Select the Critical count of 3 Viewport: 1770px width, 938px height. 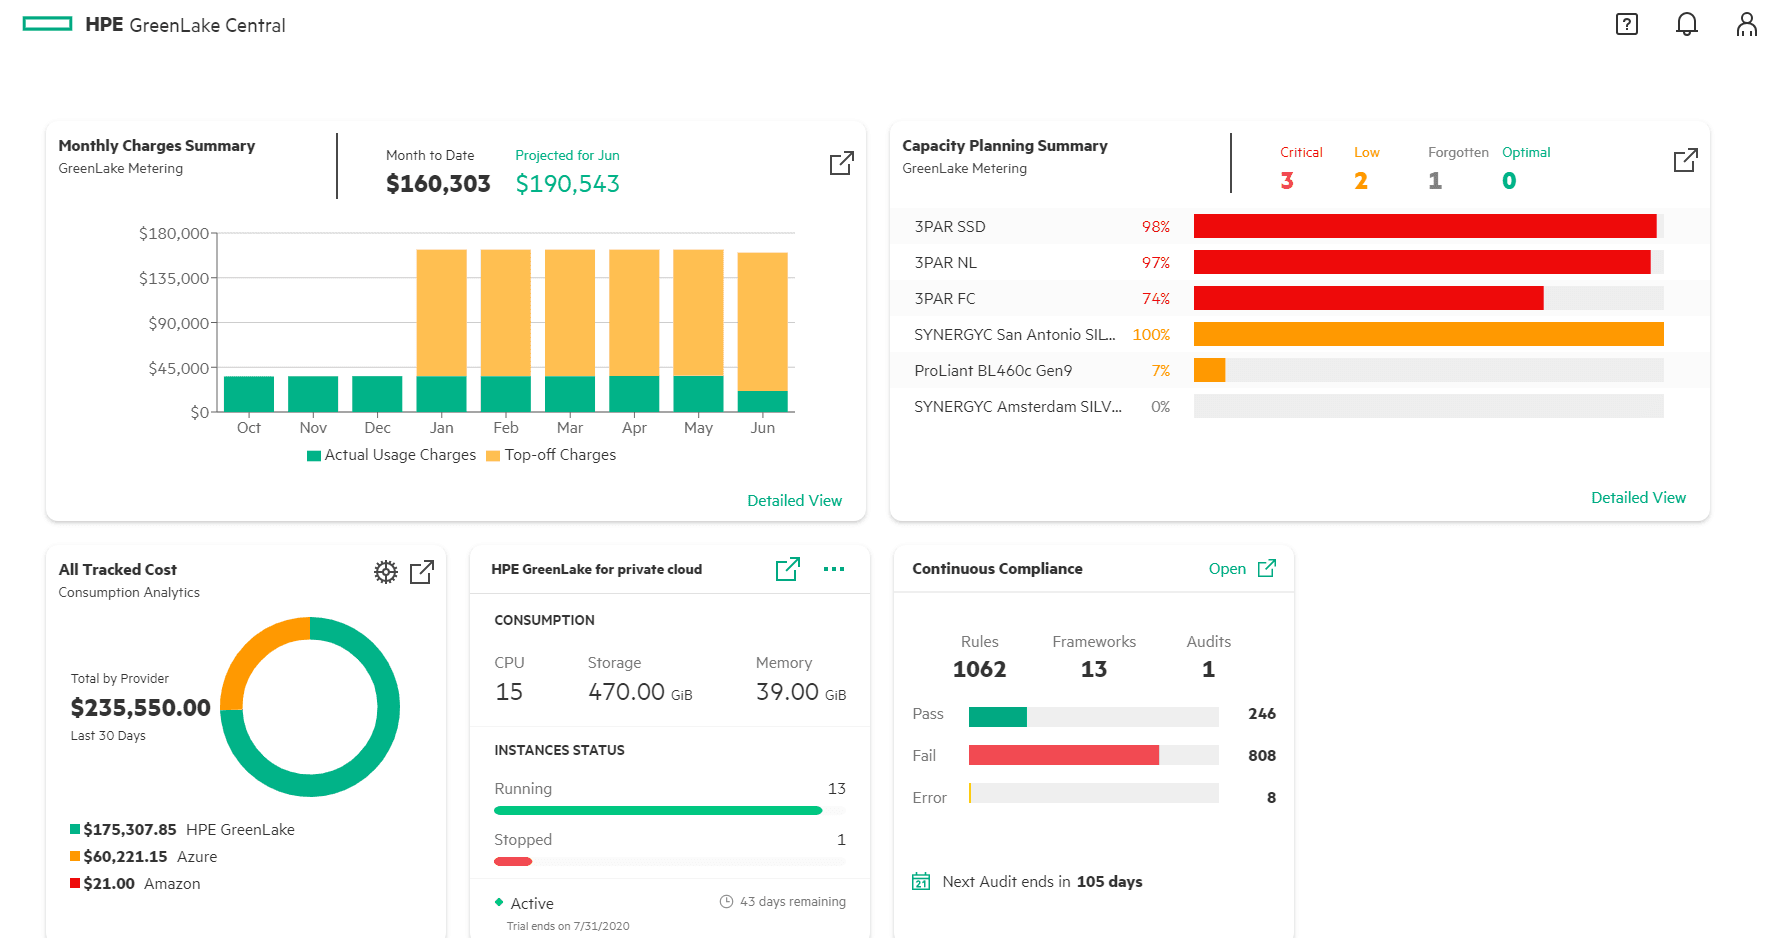[1287, 181]
